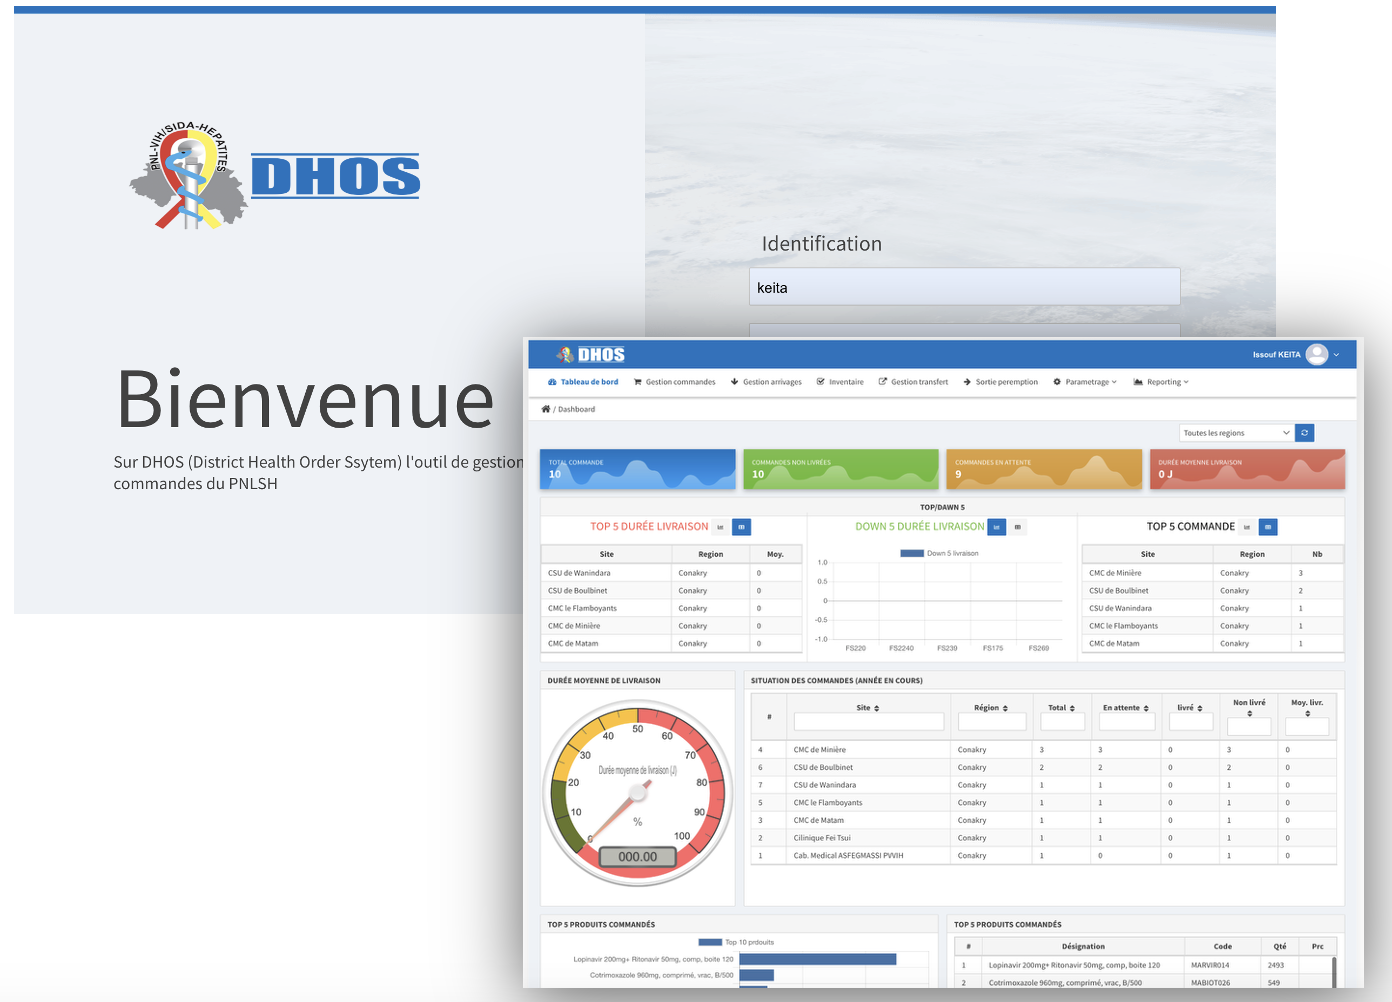Sort the situation table by En attente

[x=1126, y=708]
